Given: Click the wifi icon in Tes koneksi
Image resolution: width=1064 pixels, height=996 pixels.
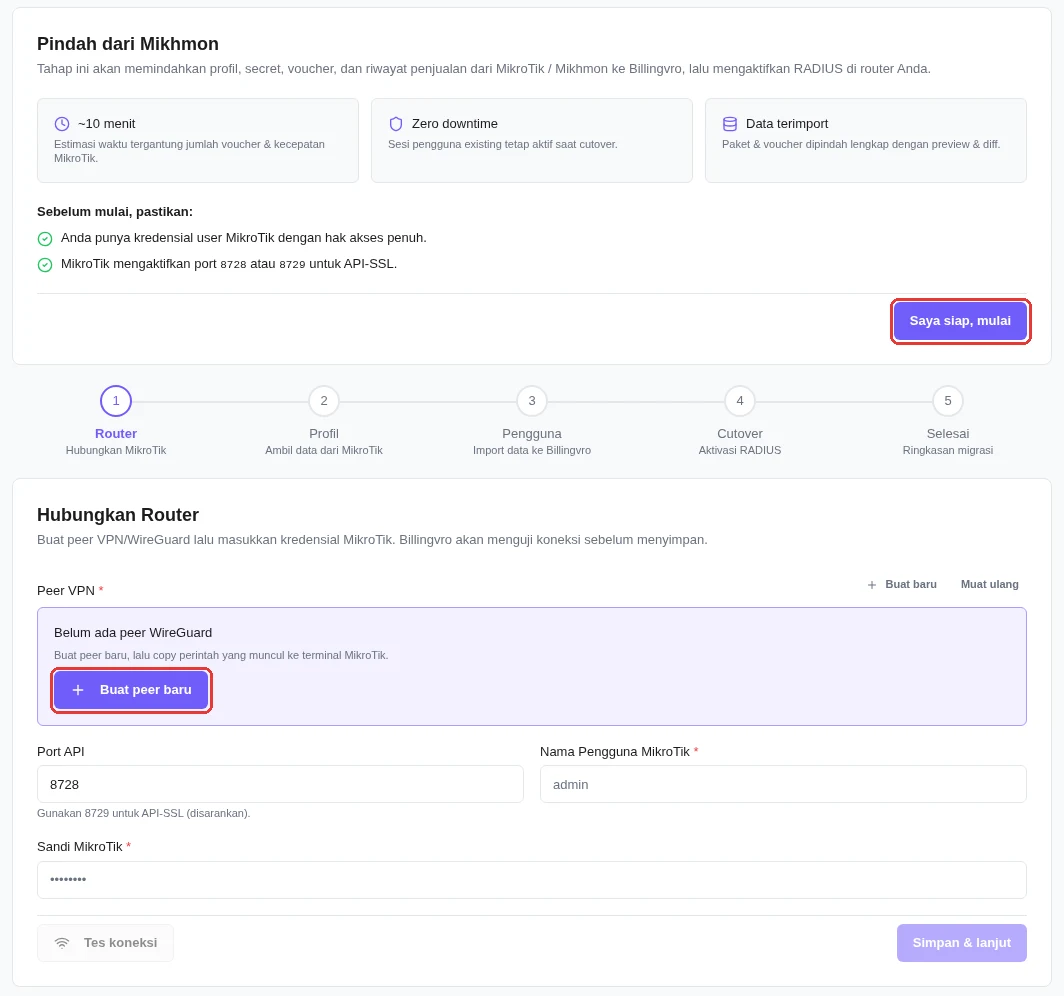Looking at the screenshot, I should tap(62, 943).
